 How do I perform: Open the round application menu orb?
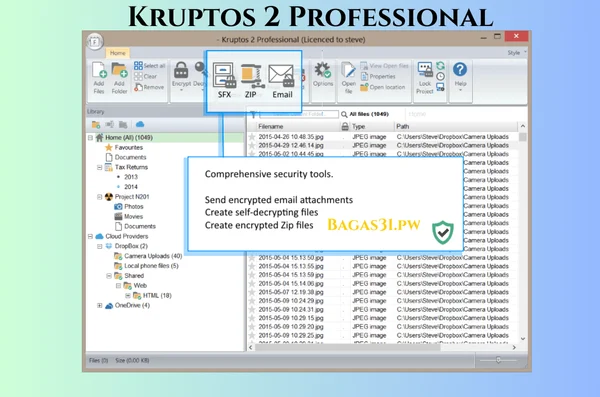[95, 41]
